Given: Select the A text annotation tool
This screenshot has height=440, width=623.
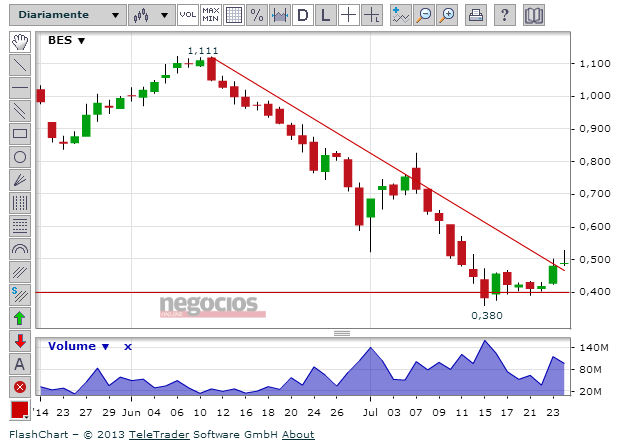Looking at the screenshot, I should click(20, 364).
